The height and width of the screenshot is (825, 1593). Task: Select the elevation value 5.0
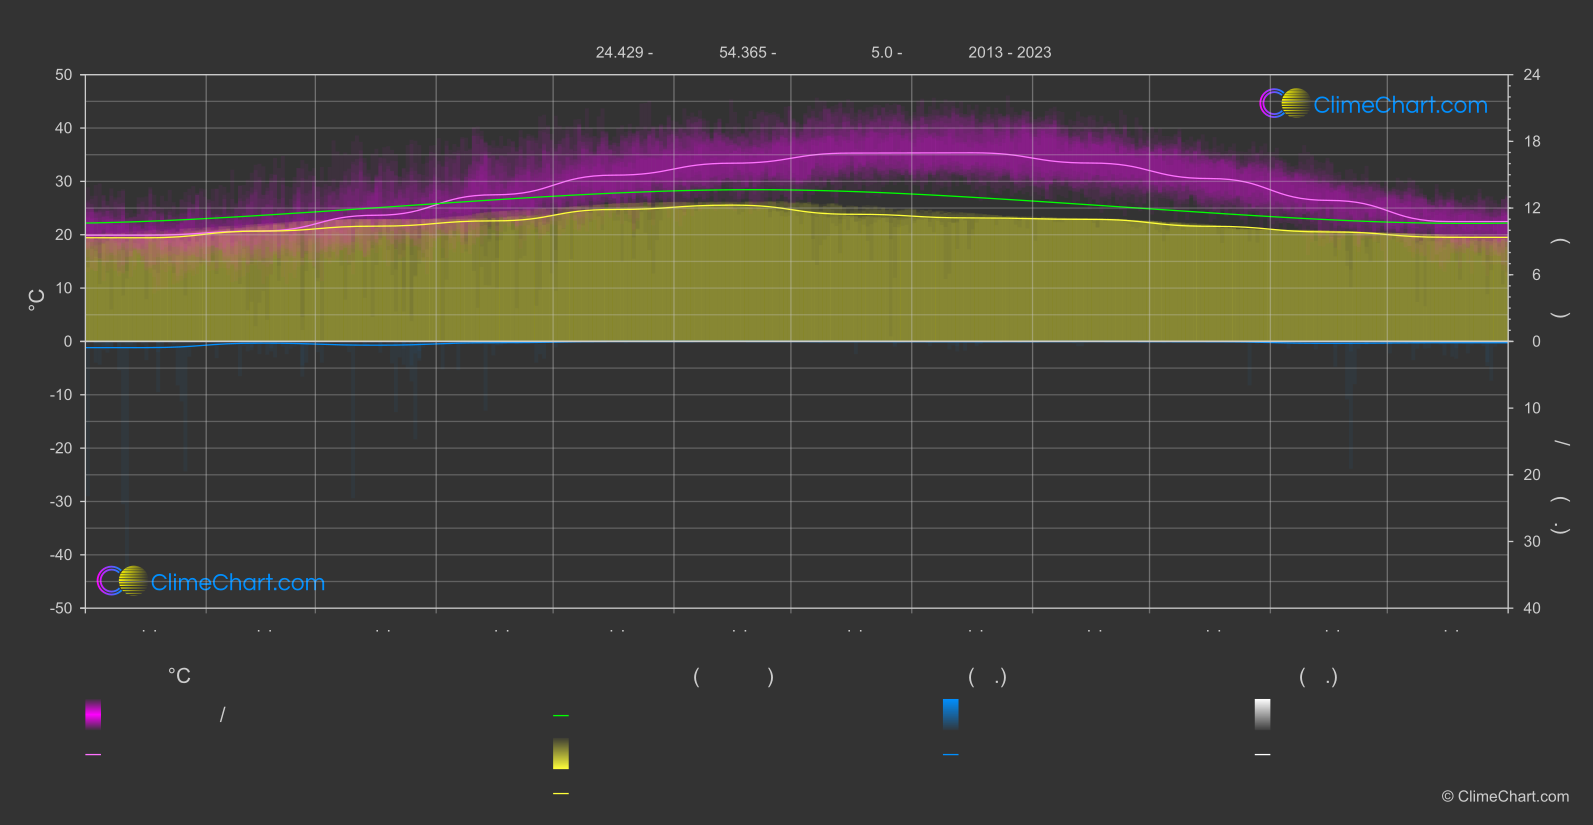point(881,53)
